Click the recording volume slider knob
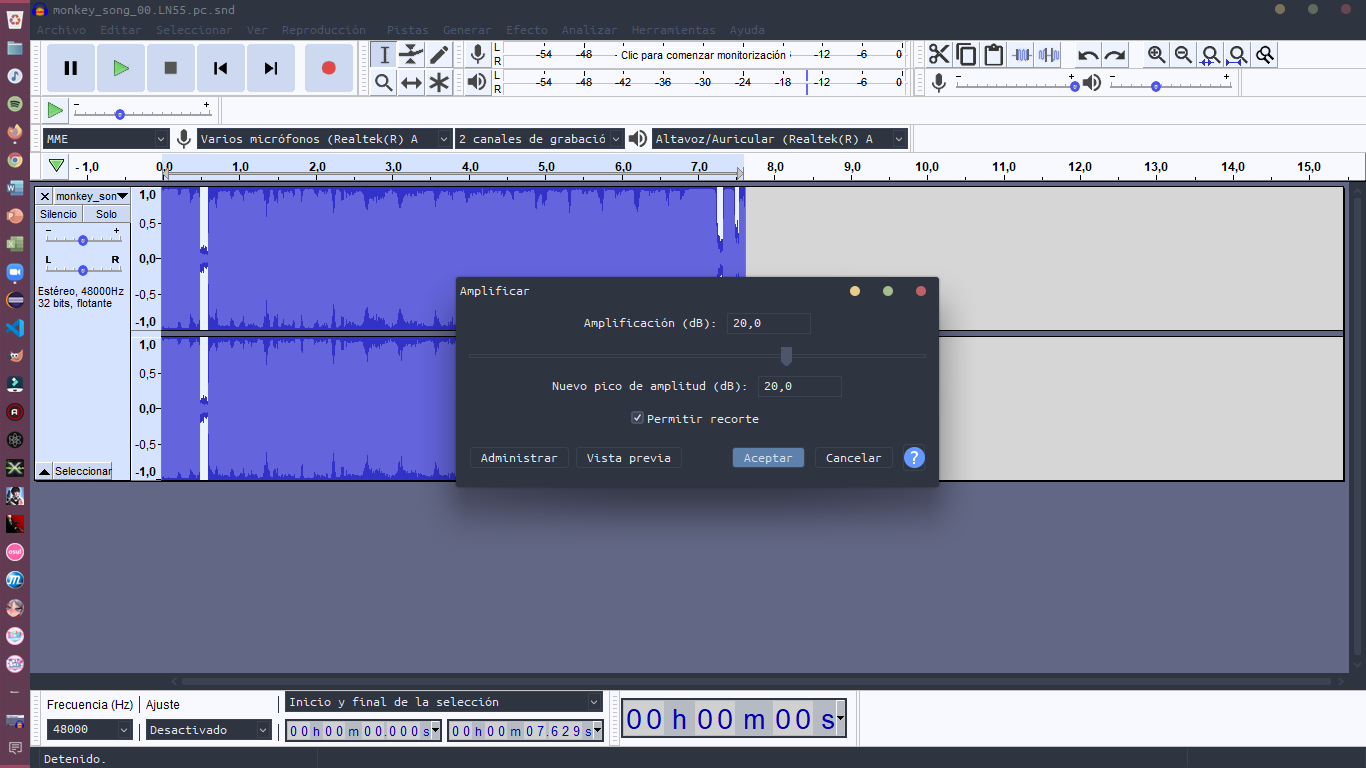1366x768 pixels. (x=1075, y=87)
